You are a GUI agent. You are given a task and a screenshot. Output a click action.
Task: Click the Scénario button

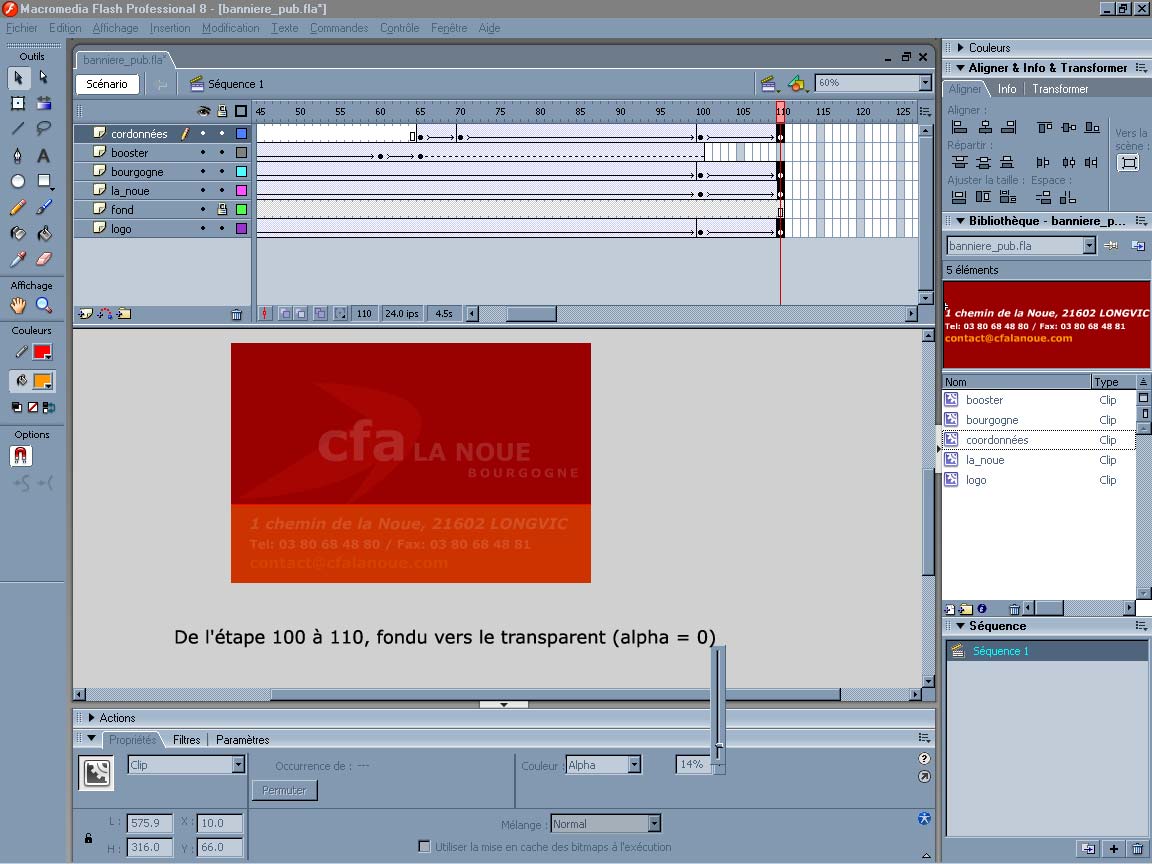click(107, 84)
